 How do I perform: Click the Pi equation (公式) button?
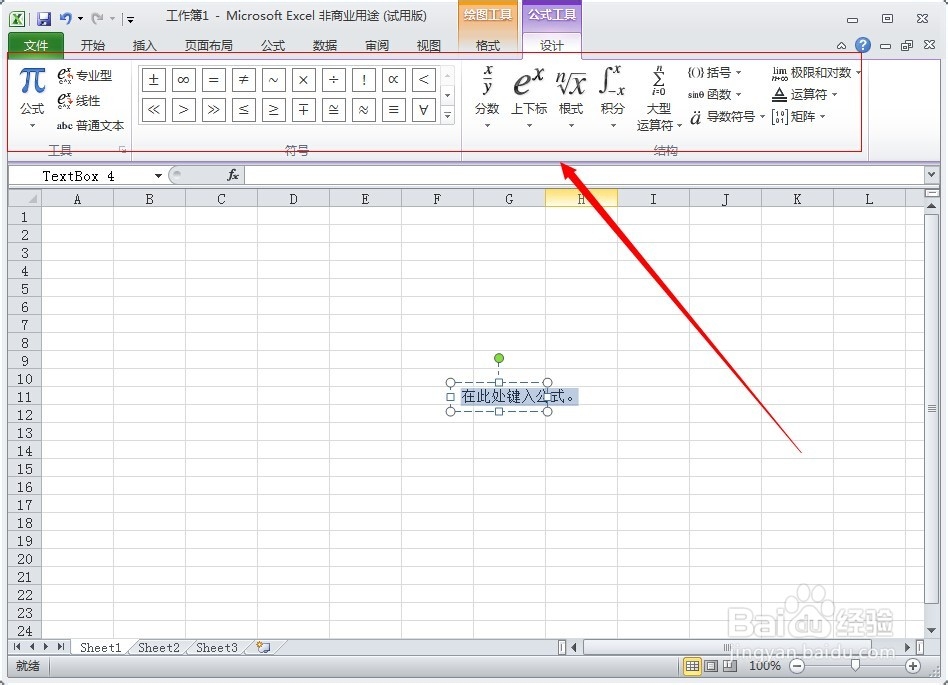click(x=32, y=97)
